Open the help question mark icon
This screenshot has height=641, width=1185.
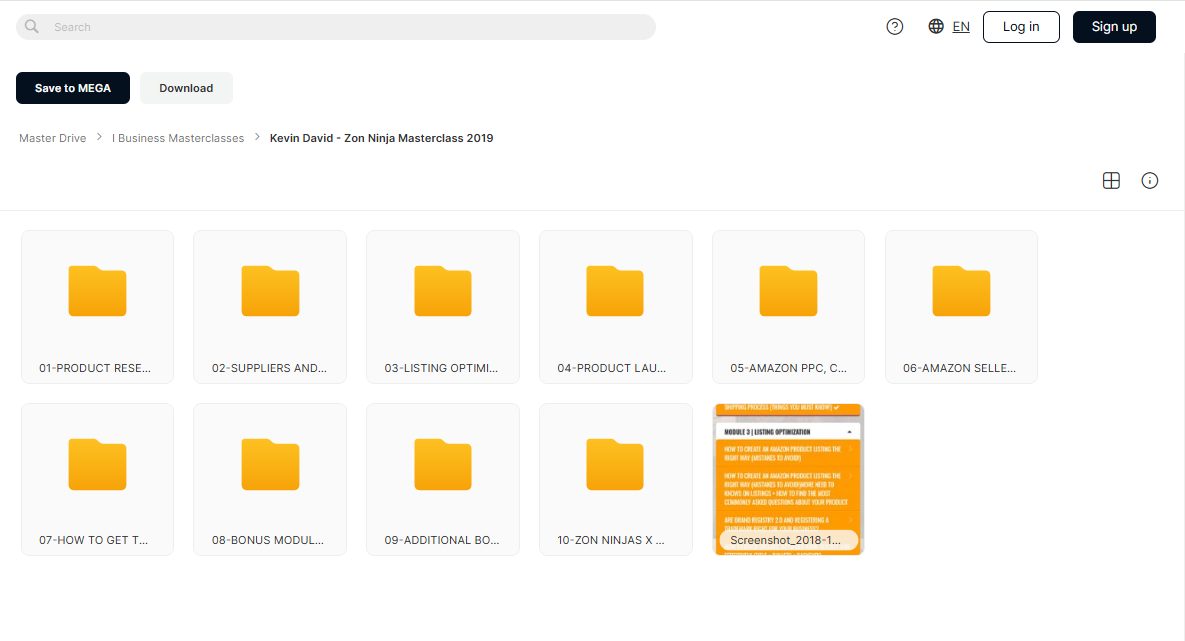pyautogui.click(x=895, y=26)
